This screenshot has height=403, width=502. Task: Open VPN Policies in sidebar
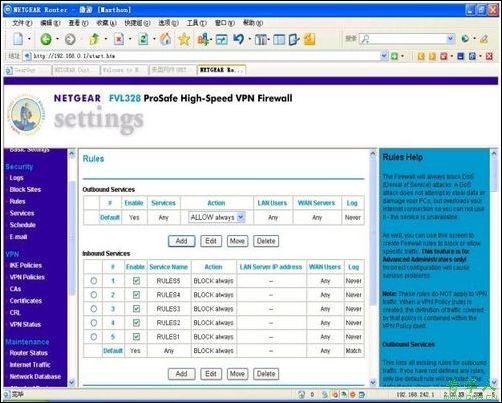27,277
